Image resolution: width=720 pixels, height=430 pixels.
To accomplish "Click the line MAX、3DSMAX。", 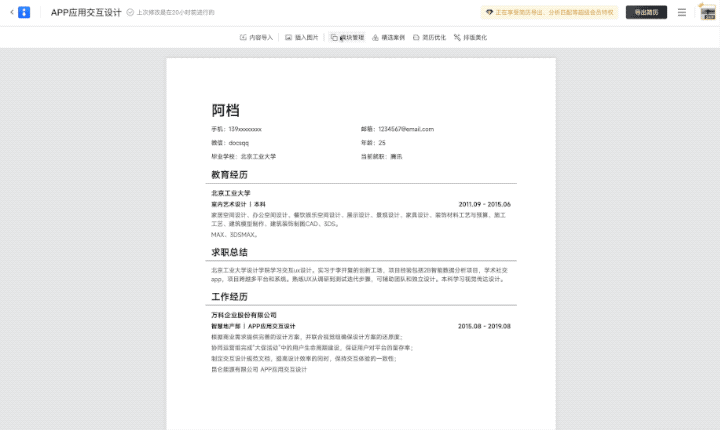I will [235, 235].
